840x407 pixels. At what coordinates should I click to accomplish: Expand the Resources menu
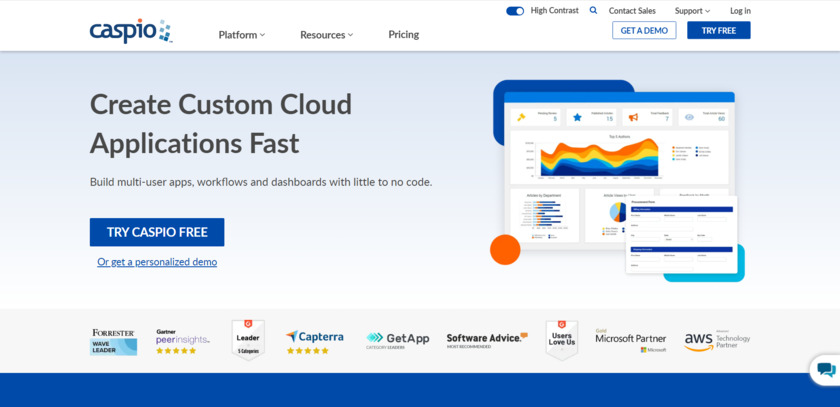point(326,35)
